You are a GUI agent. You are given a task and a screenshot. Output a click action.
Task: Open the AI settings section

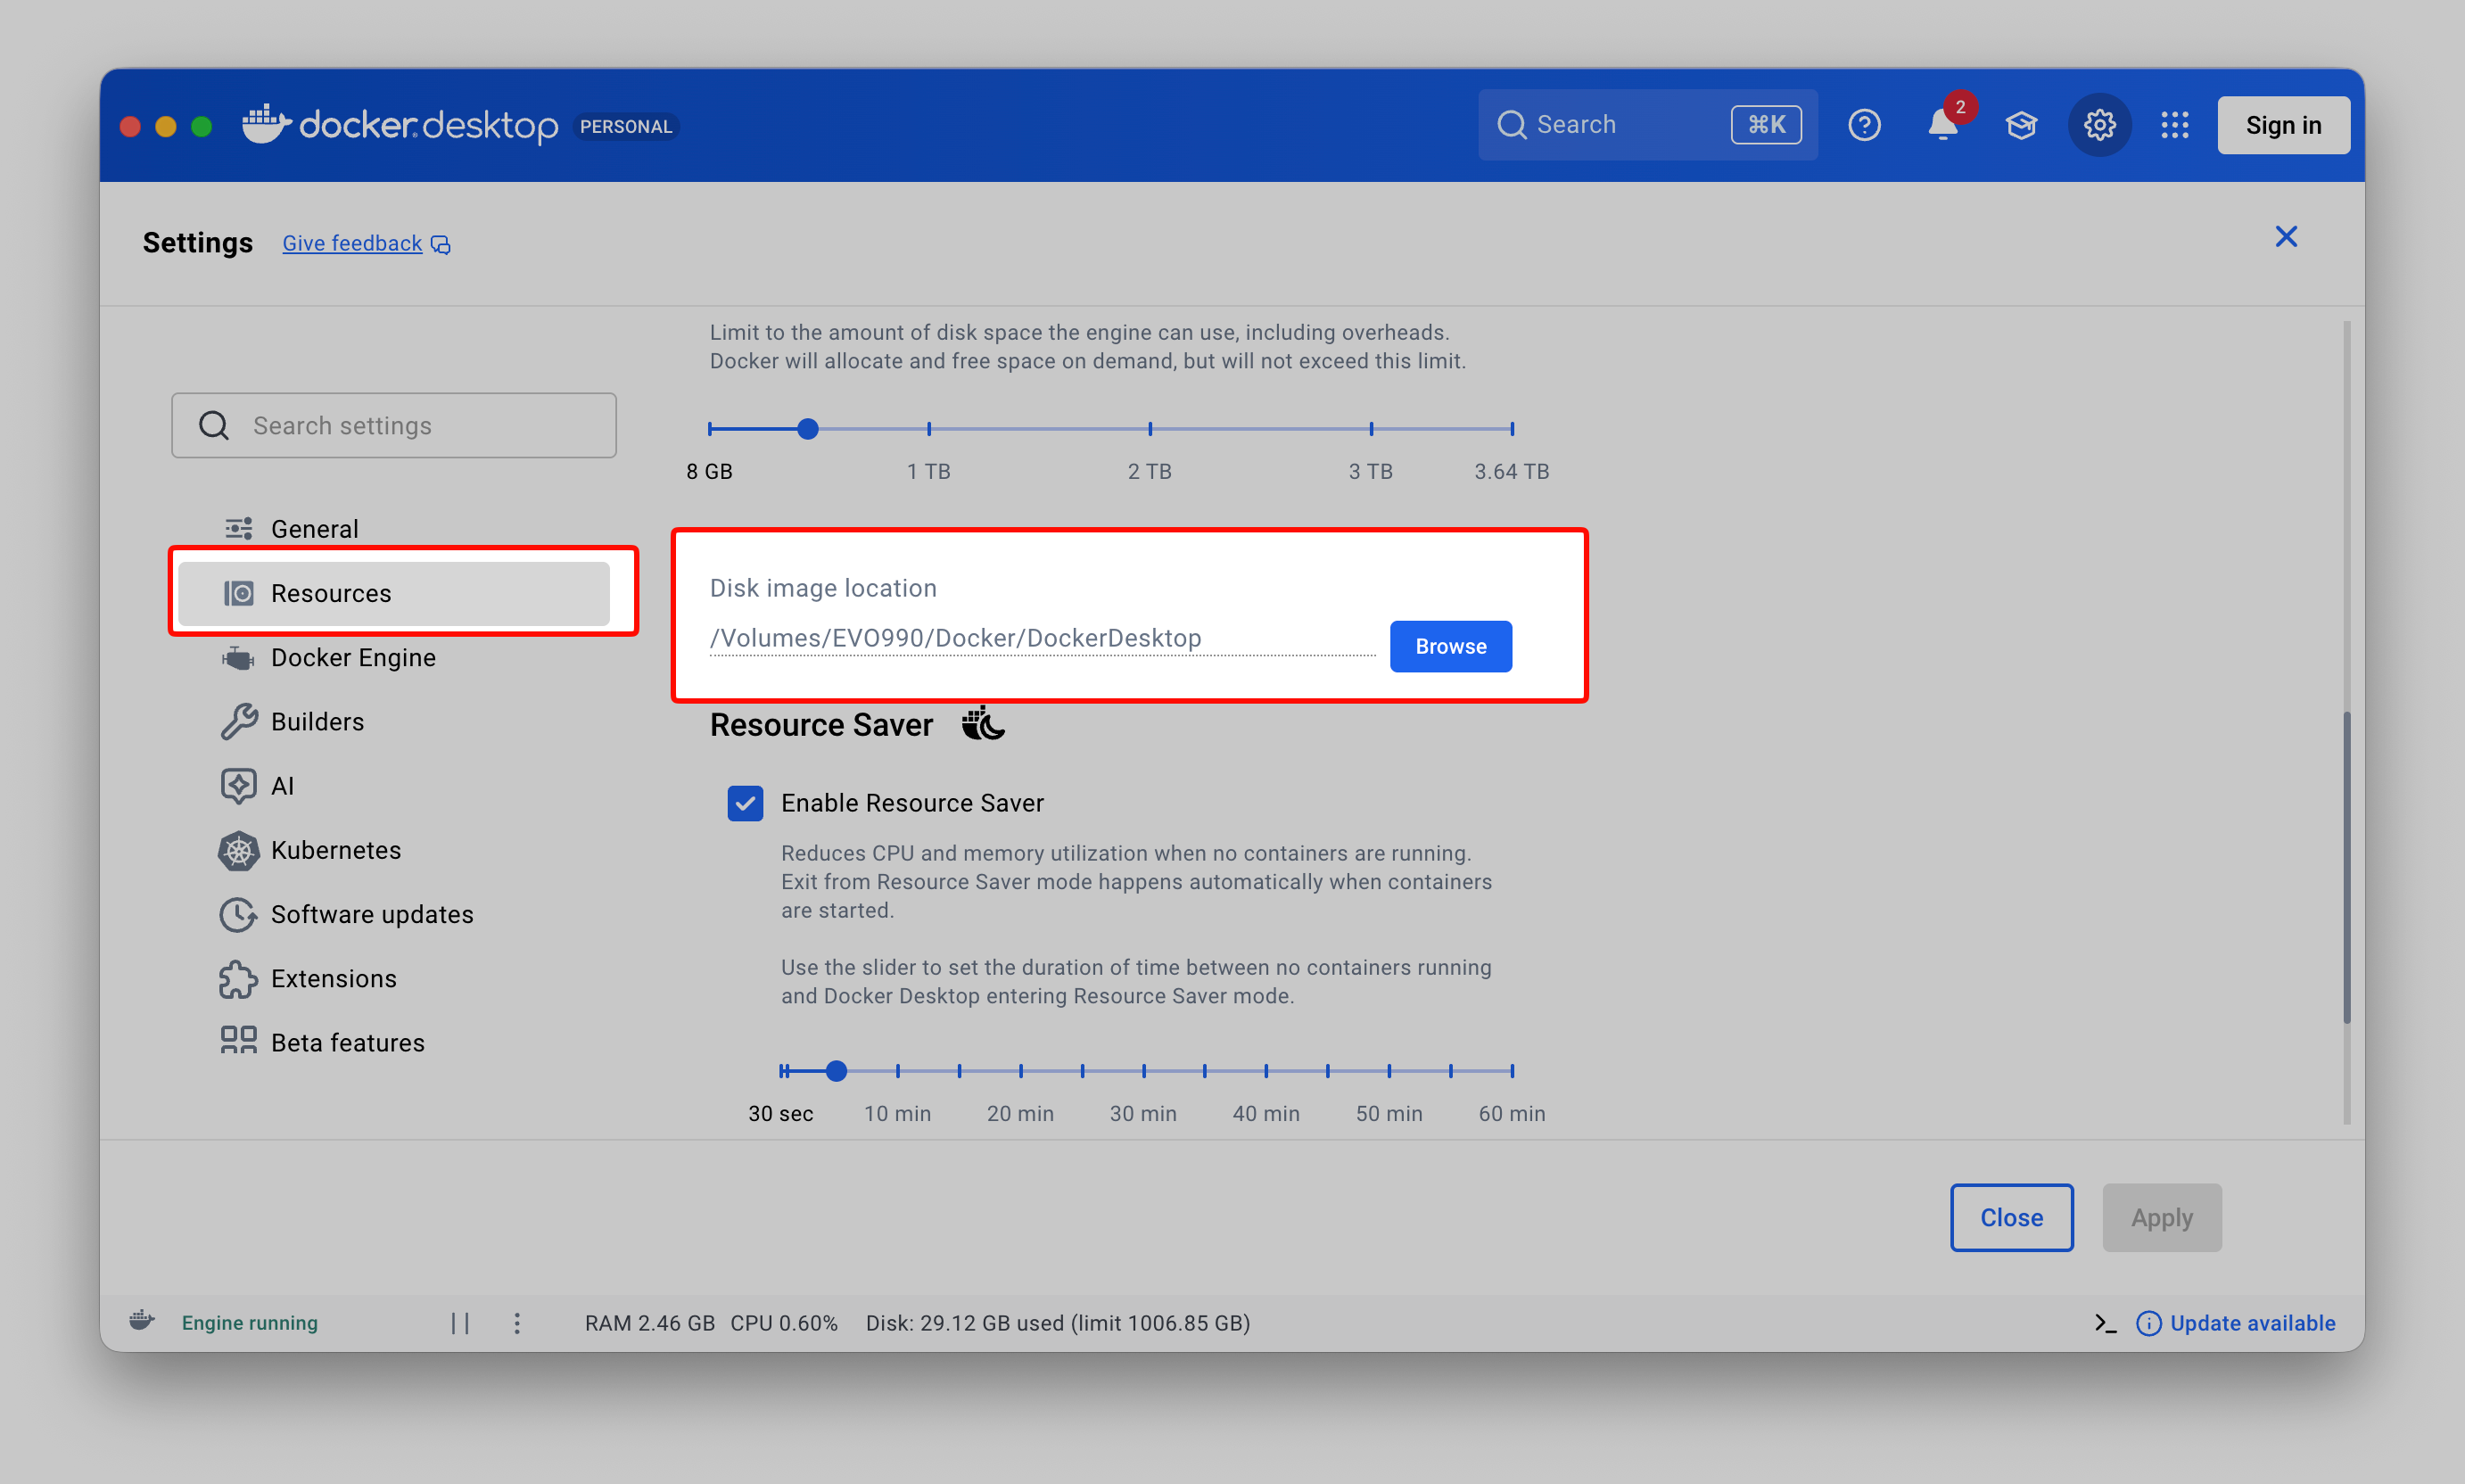pyautogui.click(x=394, y=786)
